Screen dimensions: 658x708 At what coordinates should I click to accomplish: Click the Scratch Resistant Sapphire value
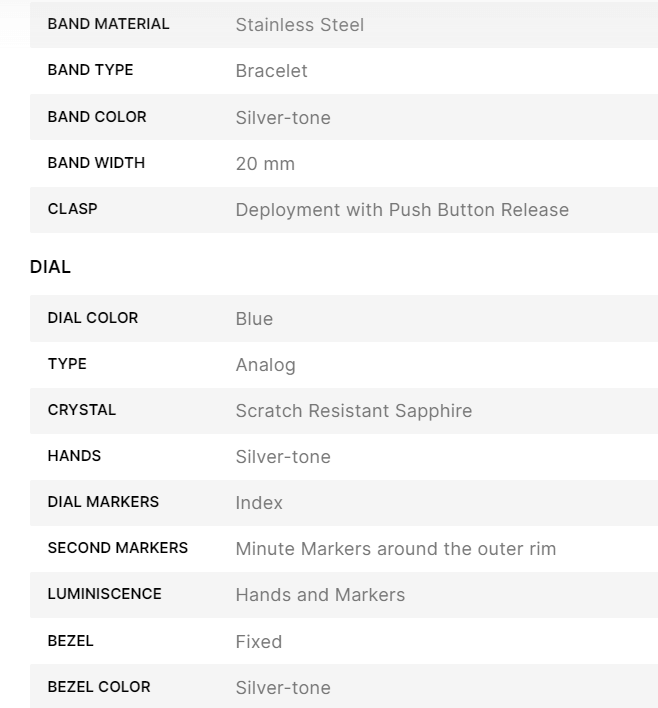tap(353, 411)
